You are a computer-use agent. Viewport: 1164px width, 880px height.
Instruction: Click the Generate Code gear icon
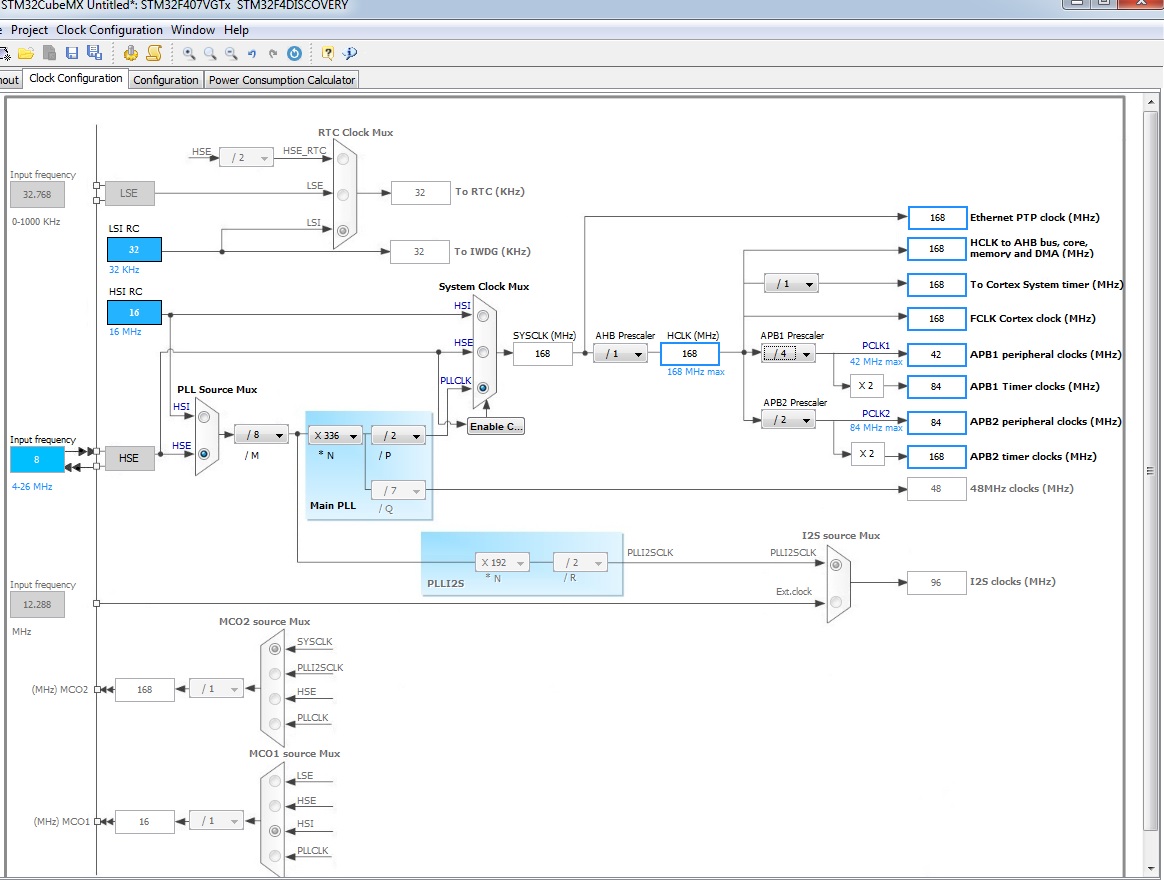point(131,53)
